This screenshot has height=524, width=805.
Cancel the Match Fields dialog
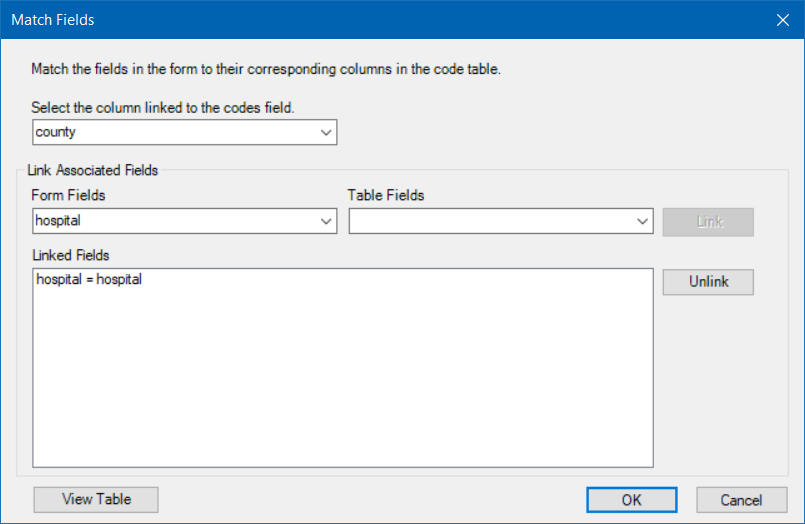741,500
